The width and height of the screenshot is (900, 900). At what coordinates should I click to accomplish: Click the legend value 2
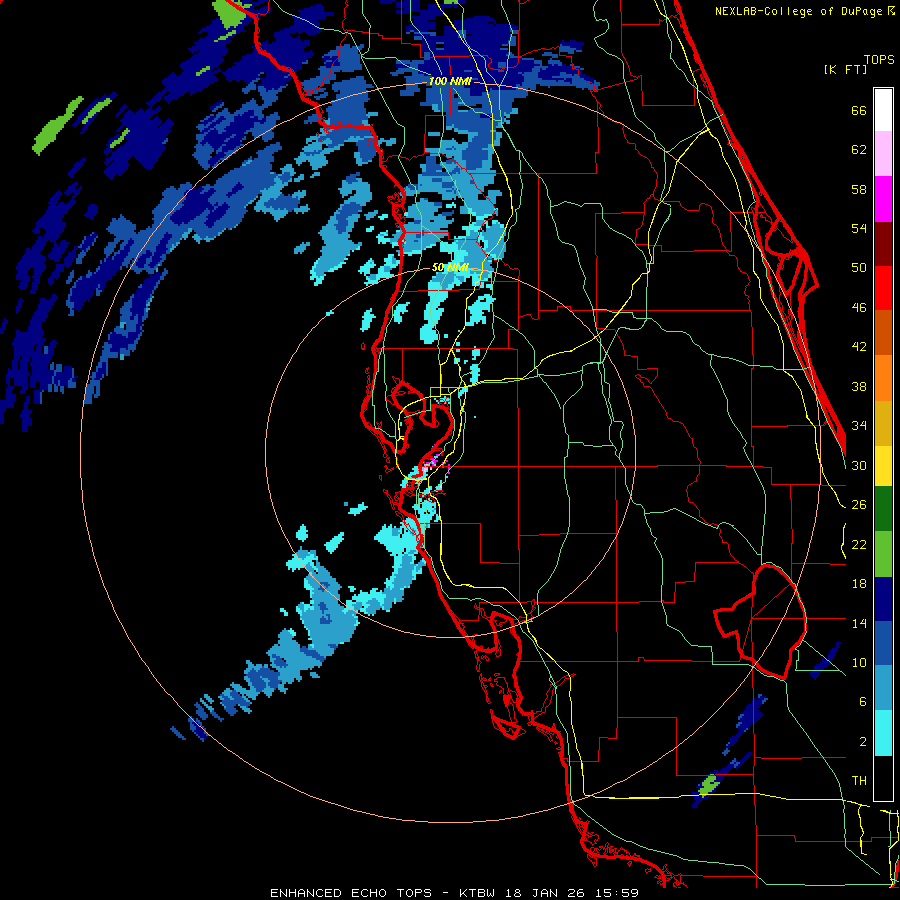click(x=863, y=742)
